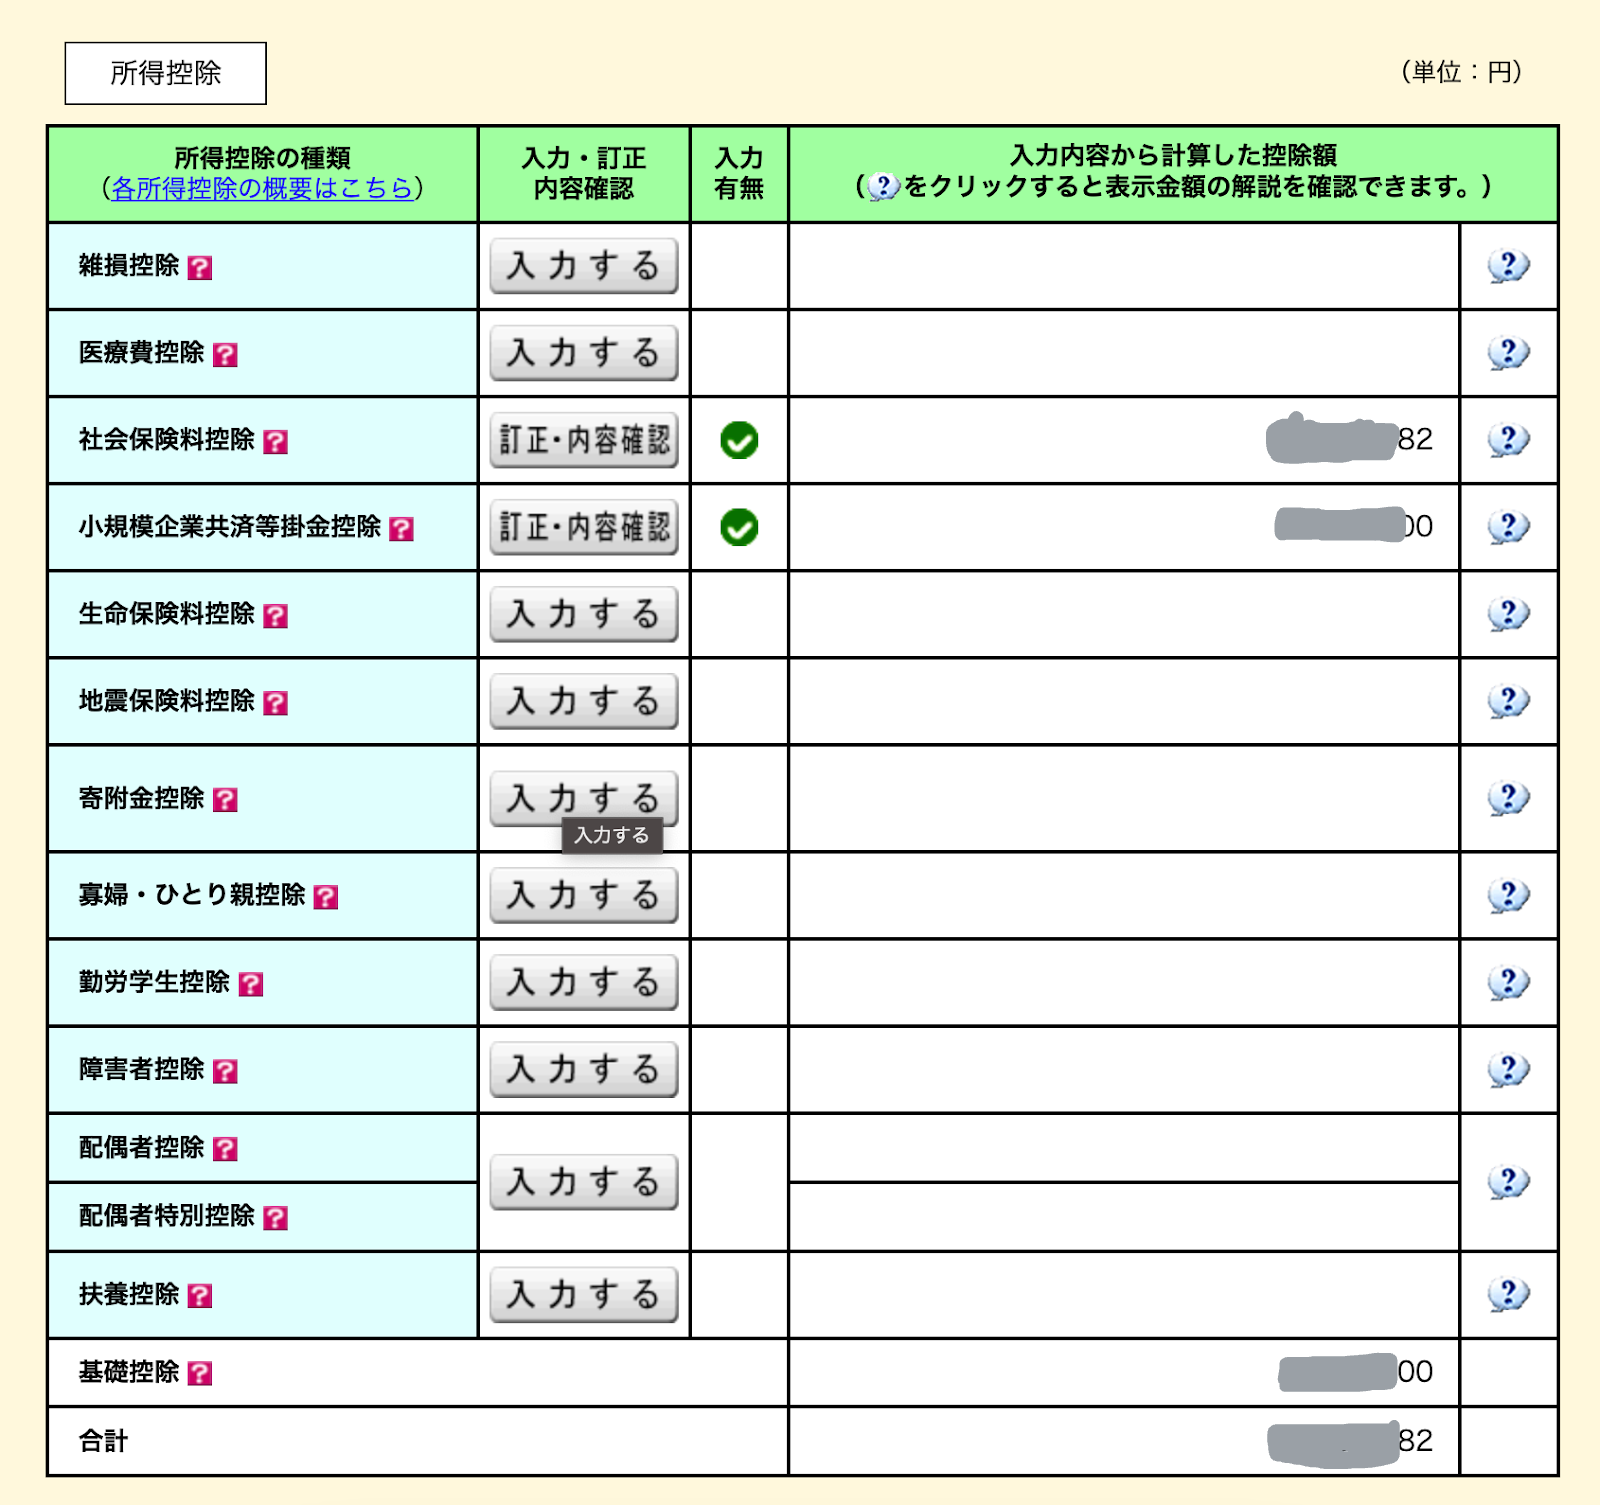Click green checkmark in 社会保険料控除 row
Image resolution: width=1600 pixels, height=1505 pixels.
[x=739, y=440]
